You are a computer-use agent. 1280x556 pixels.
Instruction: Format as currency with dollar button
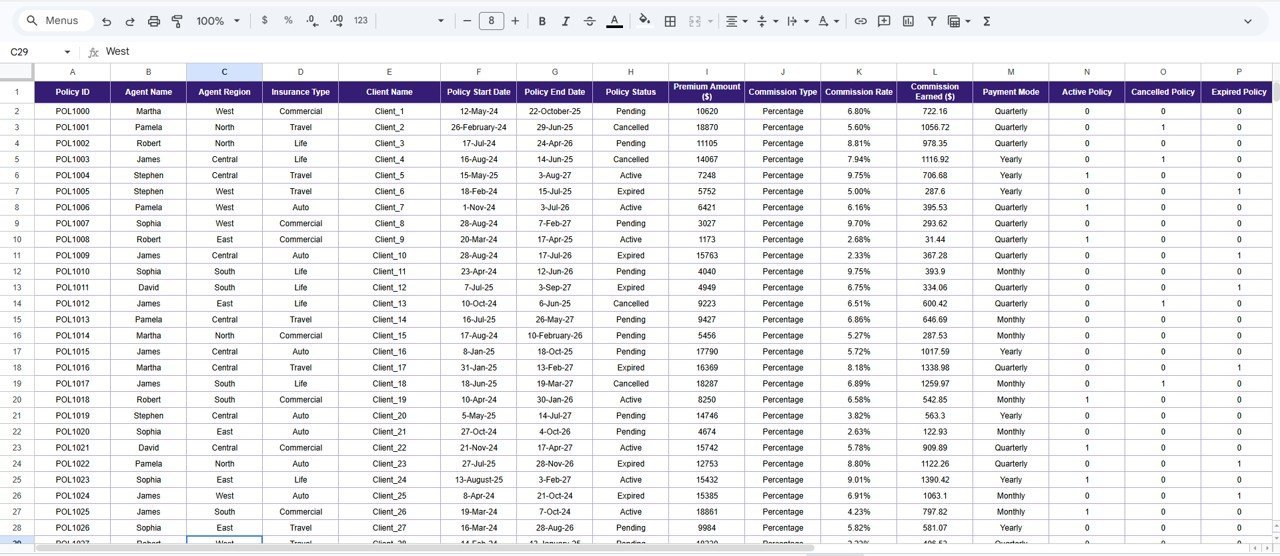pos(264,21)
